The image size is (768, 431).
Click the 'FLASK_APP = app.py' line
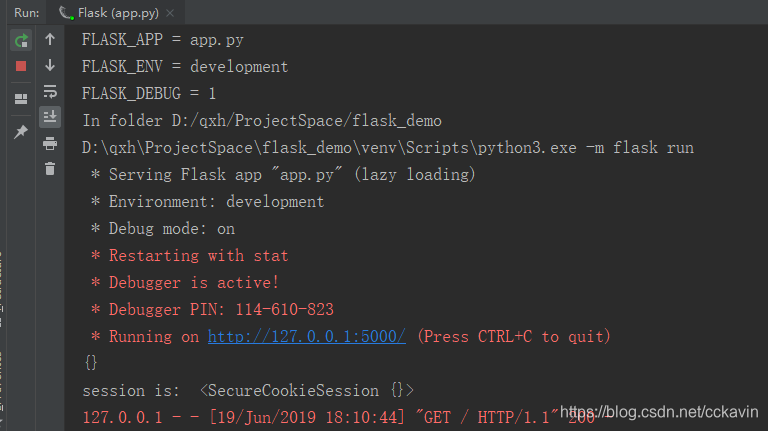coord(163,40)
